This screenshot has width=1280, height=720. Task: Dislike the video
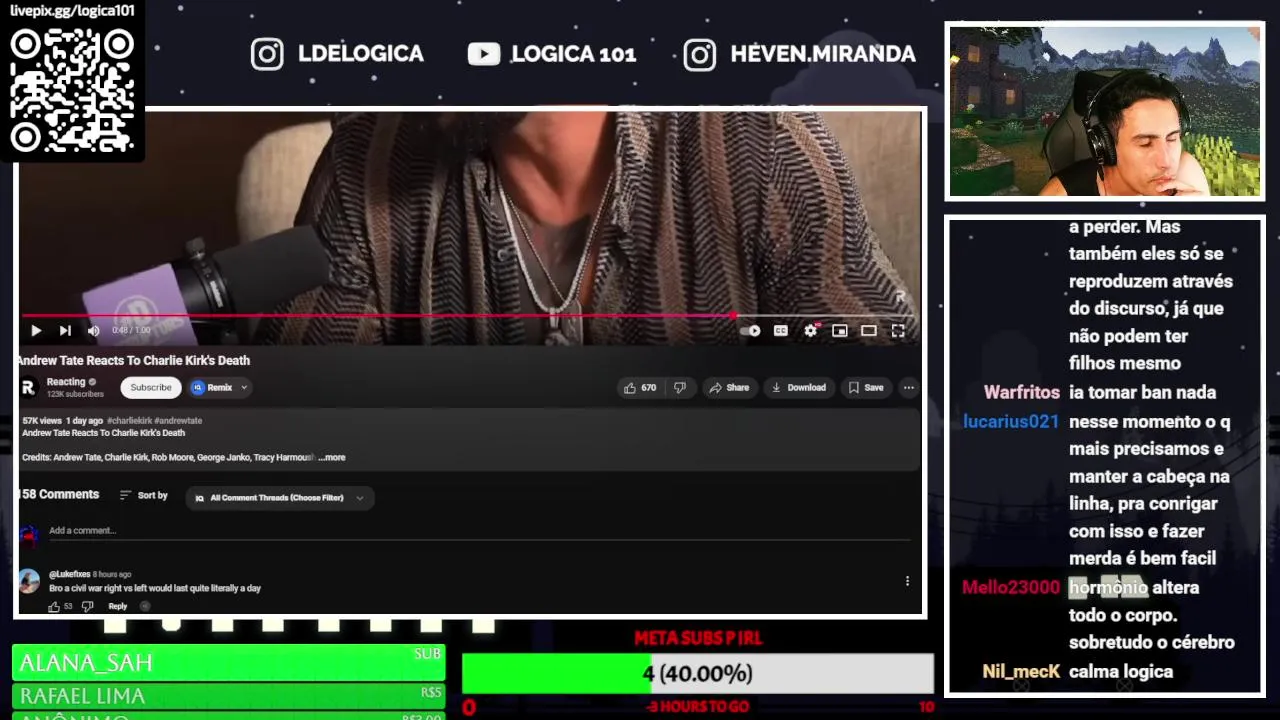[x=680, y=388]
